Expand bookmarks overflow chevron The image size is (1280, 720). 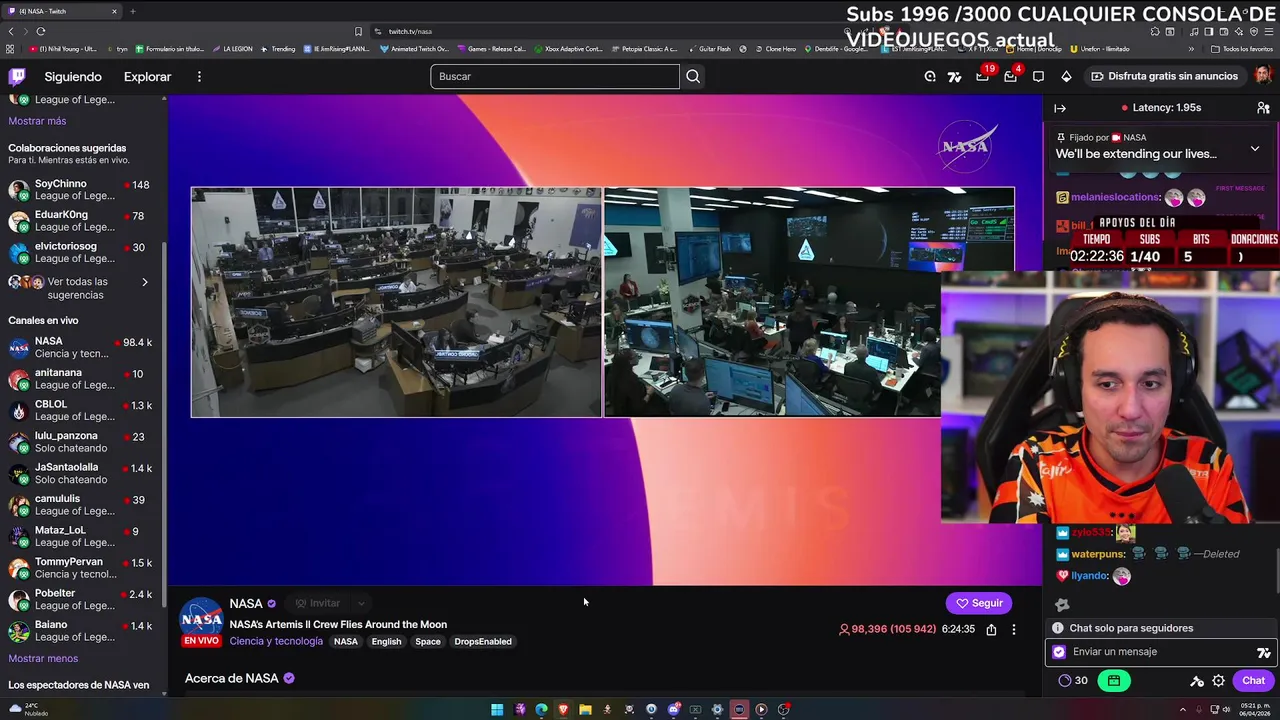(1191, 49)
